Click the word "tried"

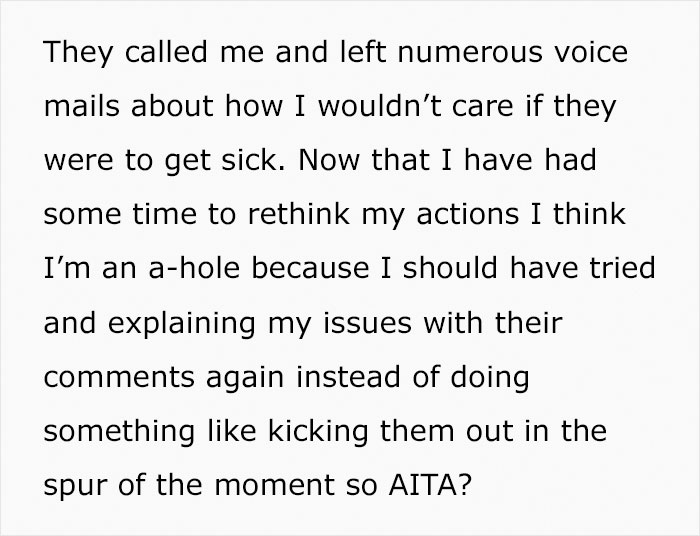[622, 268]
